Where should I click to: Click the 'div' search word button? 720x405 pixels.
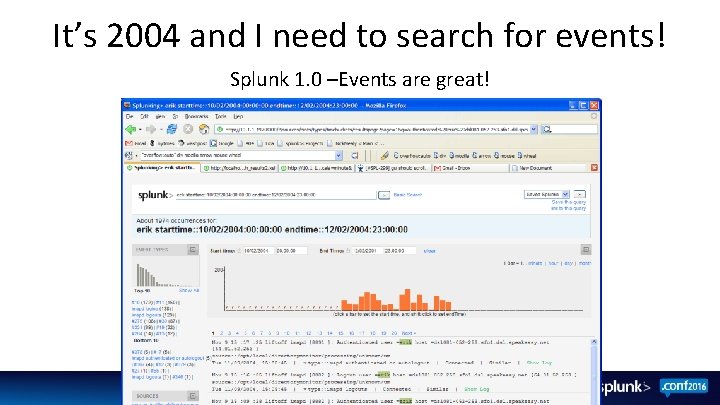[x=440, y=156]
